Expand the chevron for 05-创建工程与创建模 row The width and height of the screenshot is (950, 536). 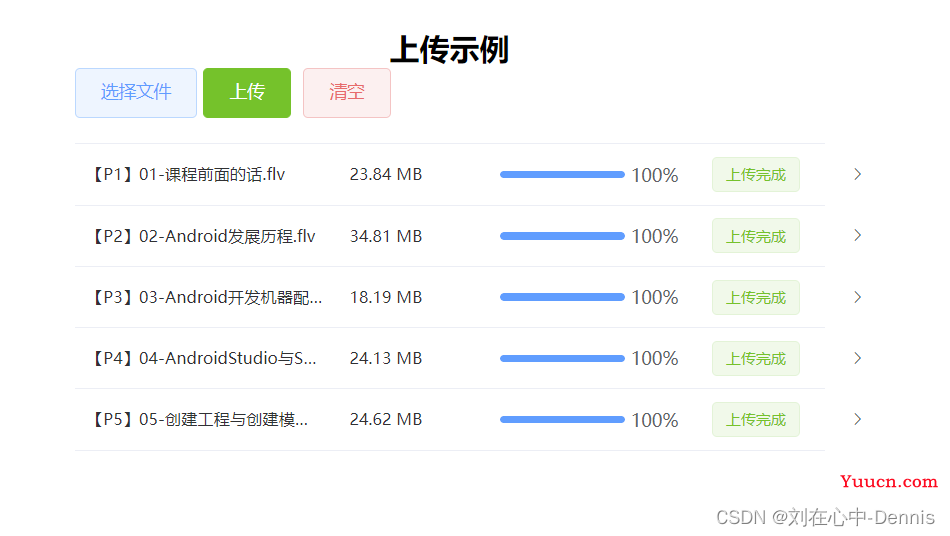click(x=857, y=420)
